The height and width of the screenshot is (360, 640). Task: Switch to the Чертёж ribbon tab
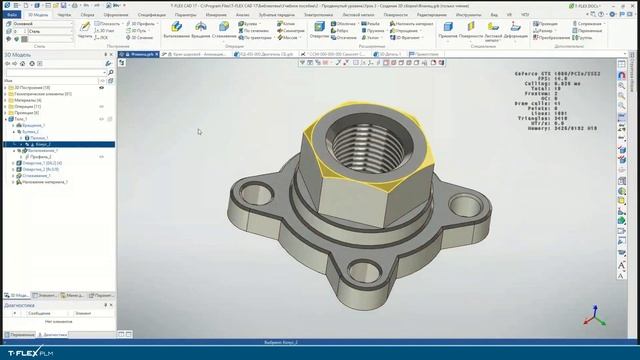tap(64, 15)
